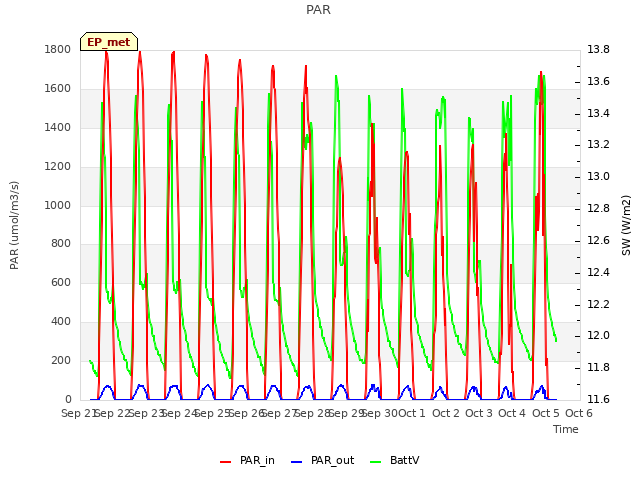Viewport: 640px width, 480px height.
Task: Toggle the BattV legend entry
Action: pyautogui.click(x=394, y=461)
